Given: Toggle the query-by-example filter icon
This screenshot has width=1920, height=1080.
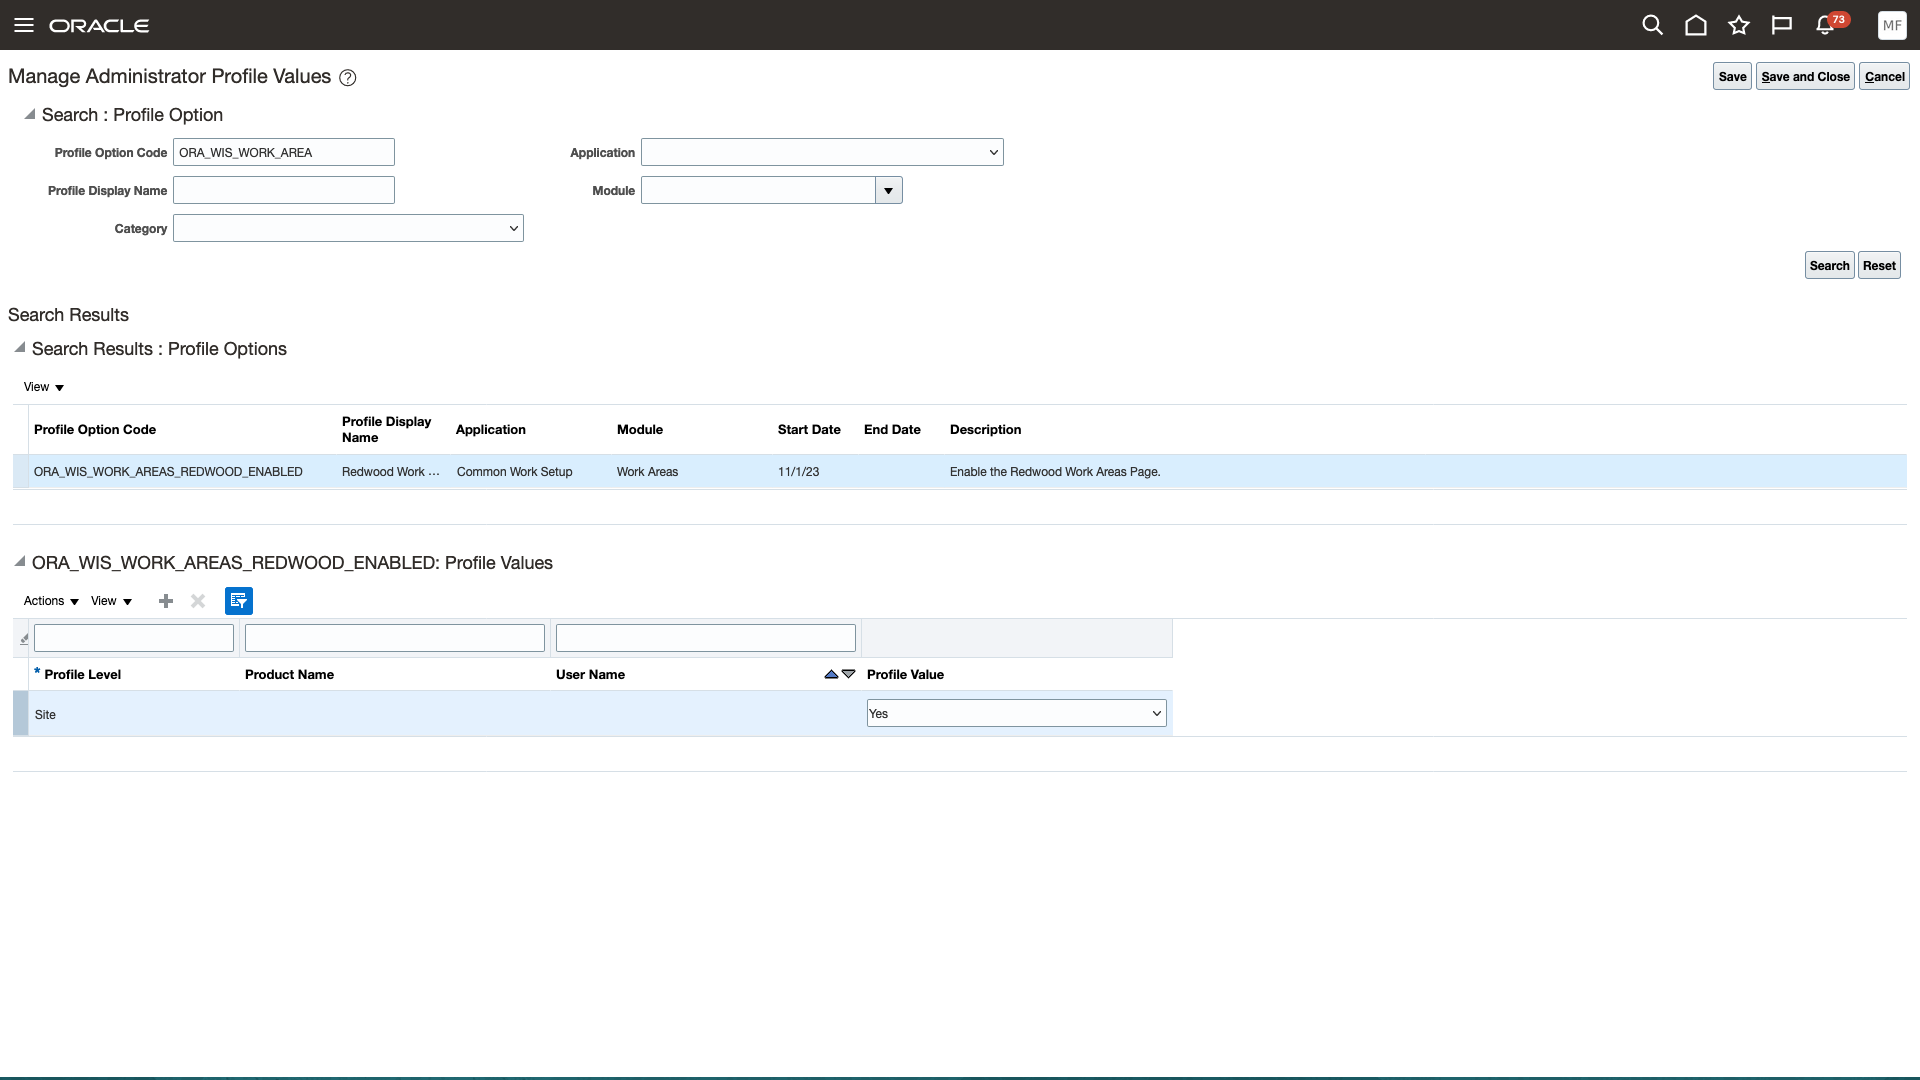Looking at the screenshot, I should [x=239, y=601].
